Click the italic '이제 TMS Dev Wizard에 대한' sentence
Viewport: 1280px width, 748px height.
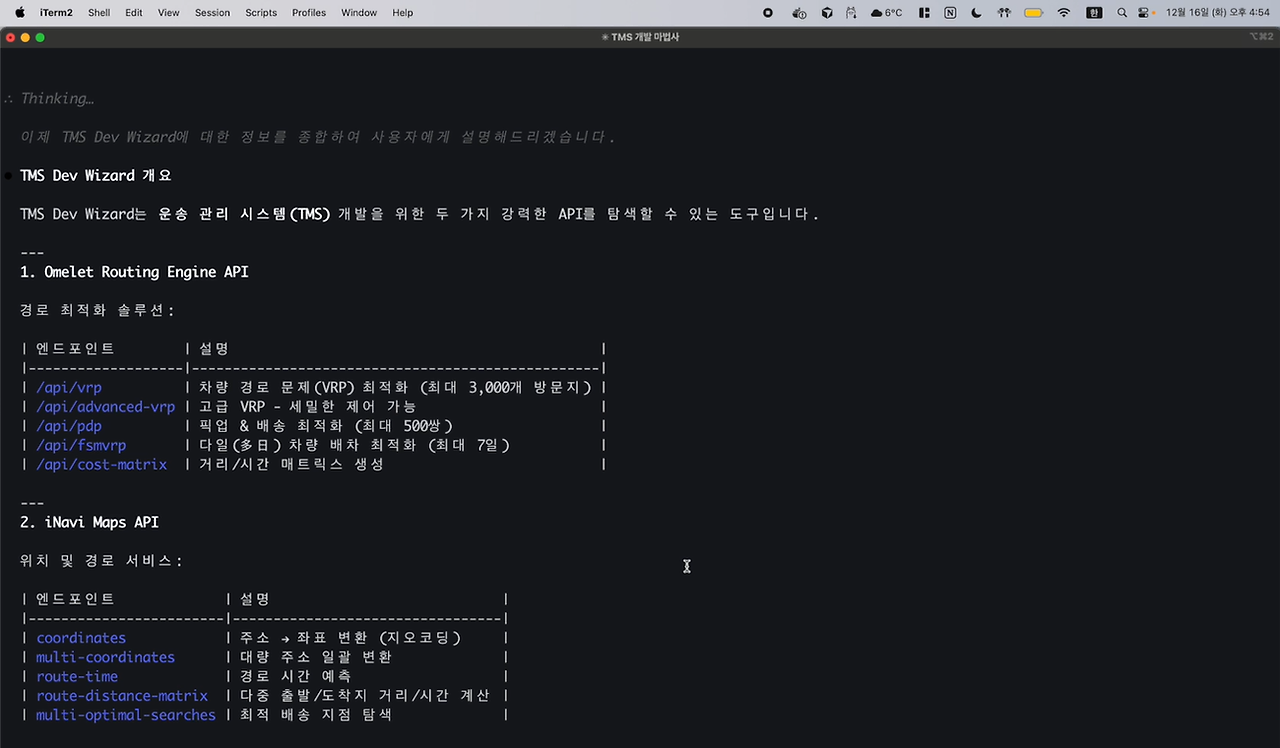[x=317, y=137]
